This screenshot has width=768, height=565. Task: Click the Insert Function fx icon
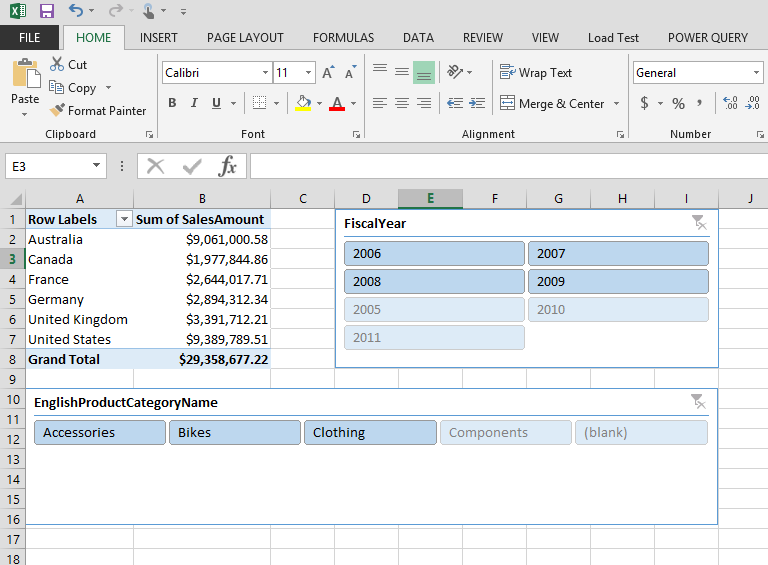pos(228,166)
